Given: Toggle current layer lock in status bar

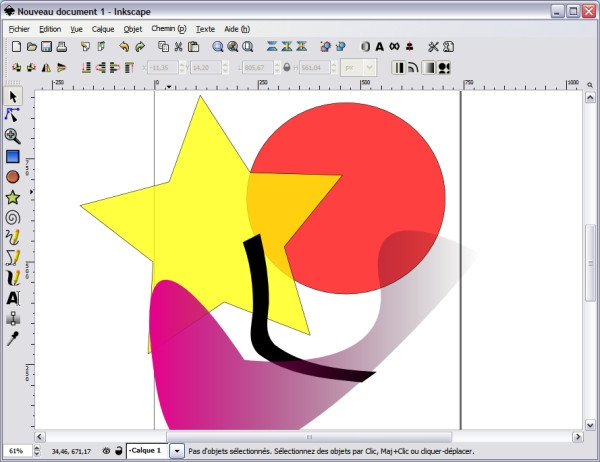Looking at the screenshot, I should click(x=119, y=451).
